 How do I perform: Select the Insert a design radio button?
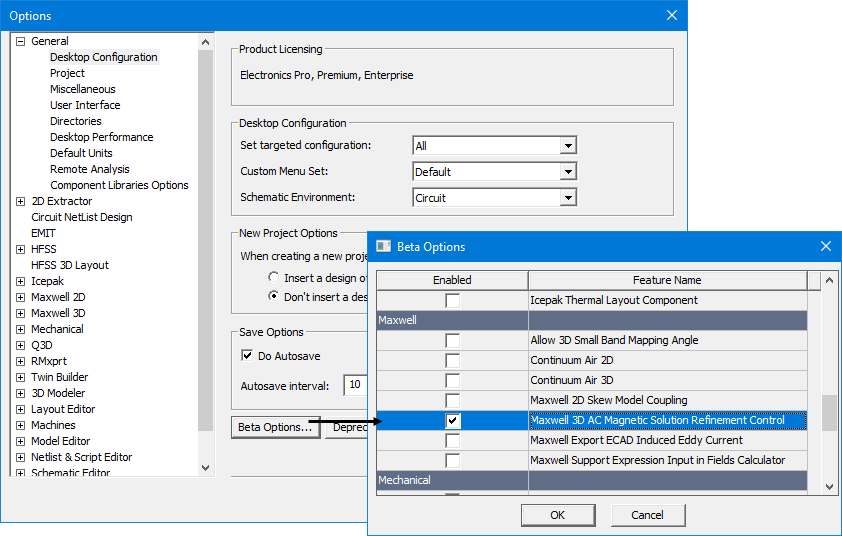pyautogui.click(x=273, y=278)
